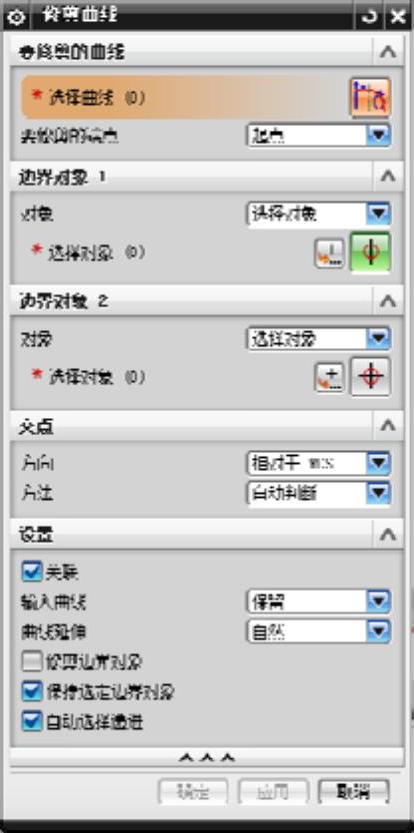Click the 选择曲线 (0) selection field

tap(185, 98)
